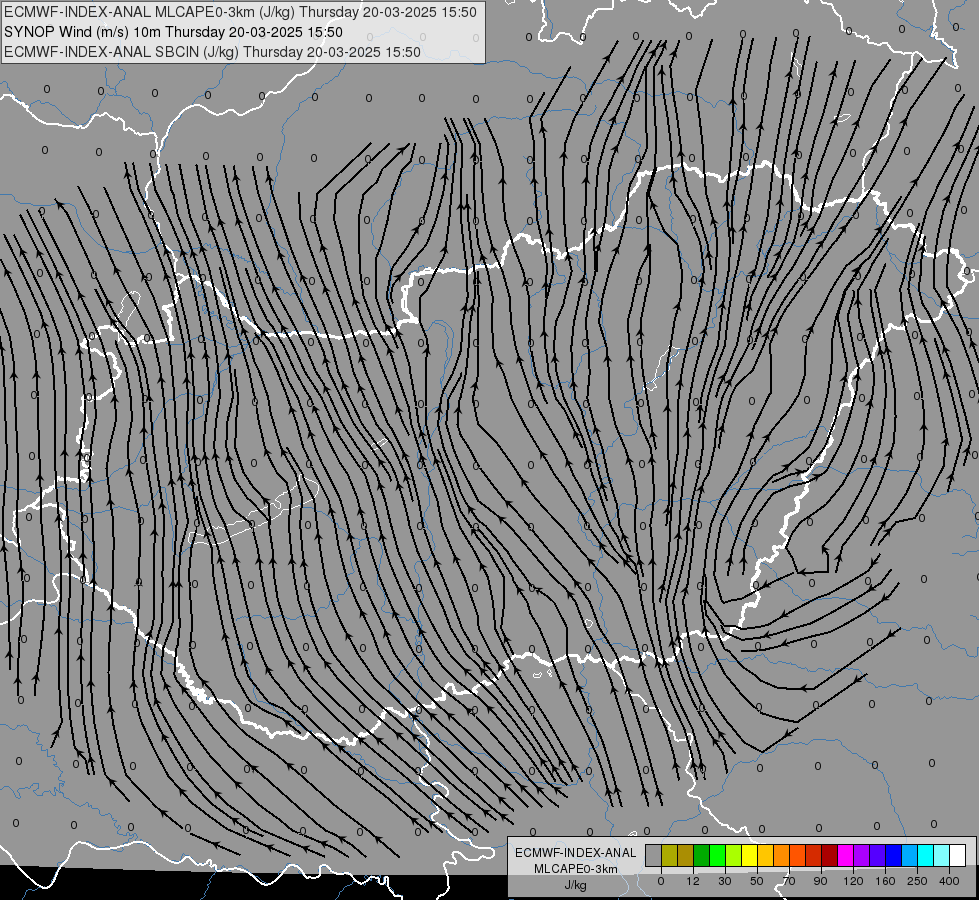The image size is (979, 900).
Task: Select the pure blue legend color box
Action: [x=893, y=855]
